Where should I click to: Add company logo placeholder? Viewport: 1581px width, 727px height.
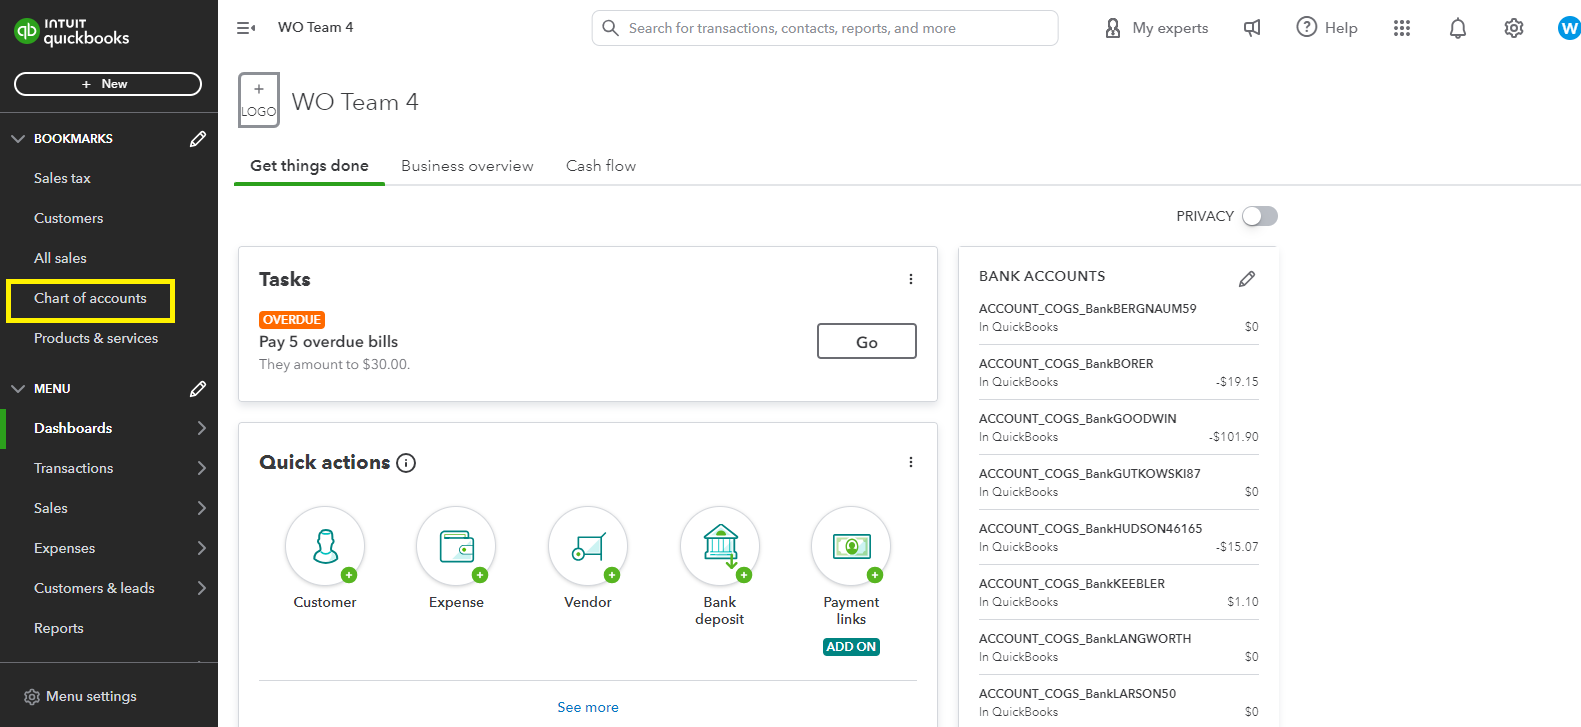(x=259, y=100)
